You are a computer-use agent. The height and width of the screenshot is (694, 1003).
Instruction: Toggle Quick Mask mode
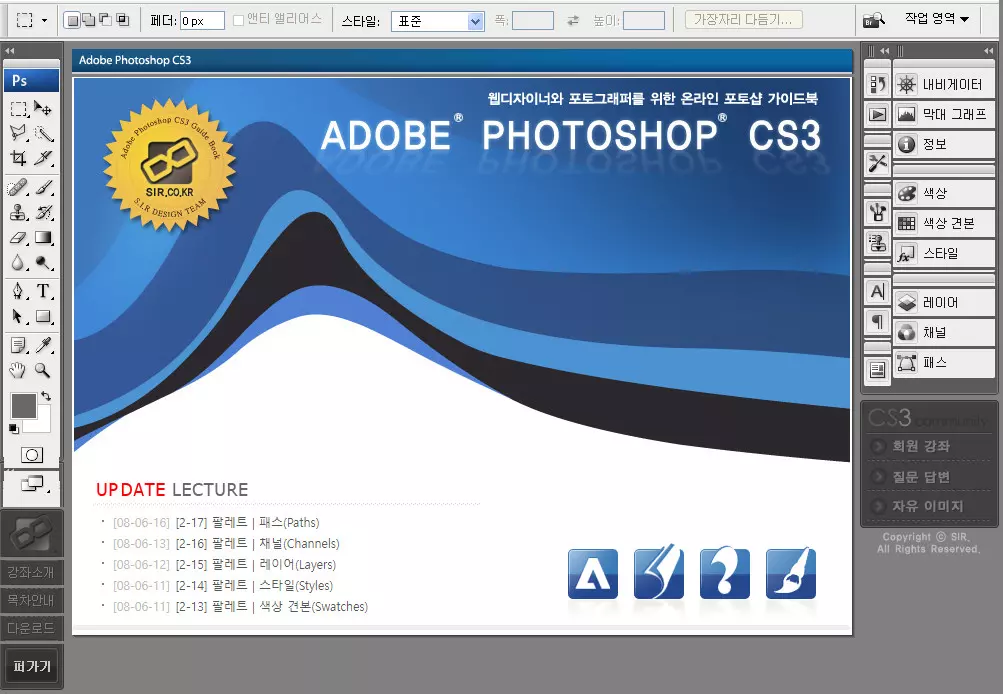point(32,455)
